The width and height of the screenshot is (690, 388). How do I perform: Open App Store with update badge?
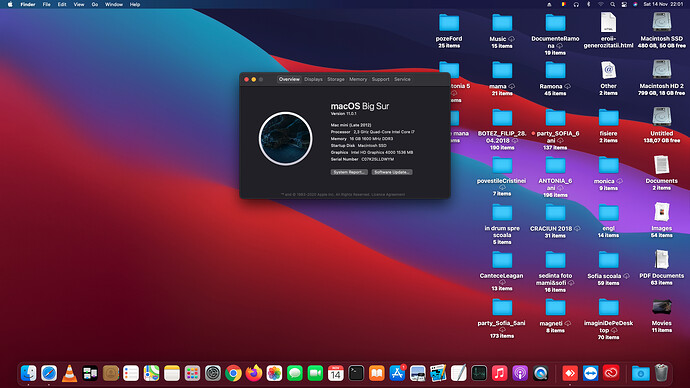coord(397,373)
